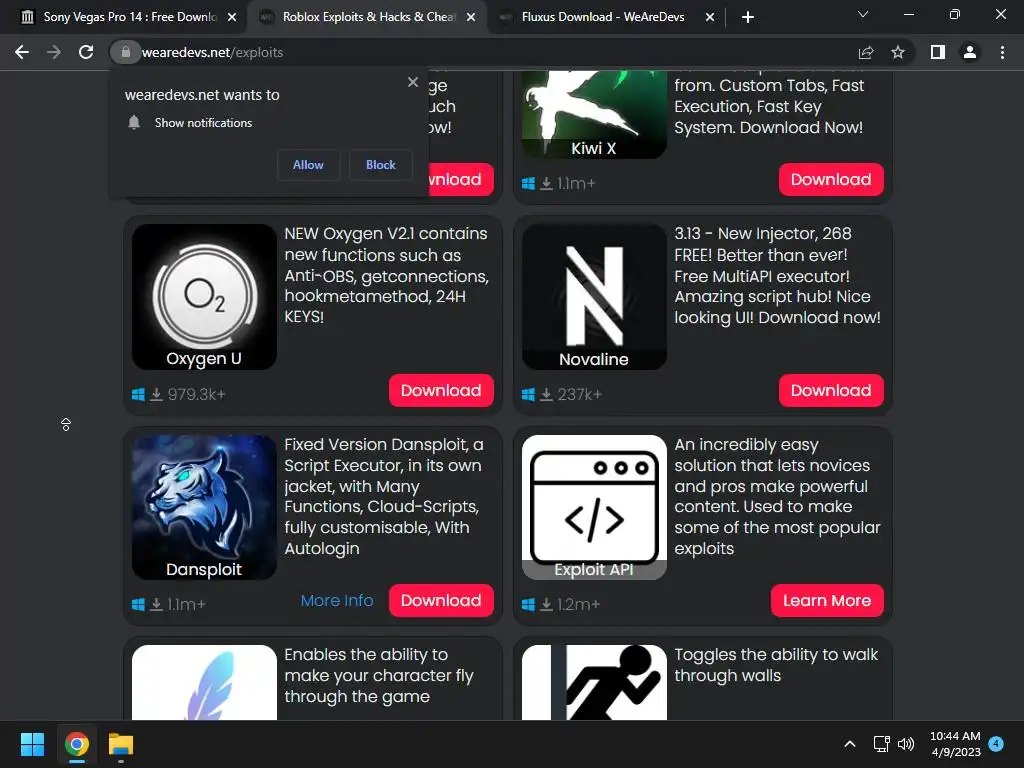Viewport: 1024px width, 768px height.
Task: Click Oxygen U 979.3k+ download count icon
Action: point(157,394)
